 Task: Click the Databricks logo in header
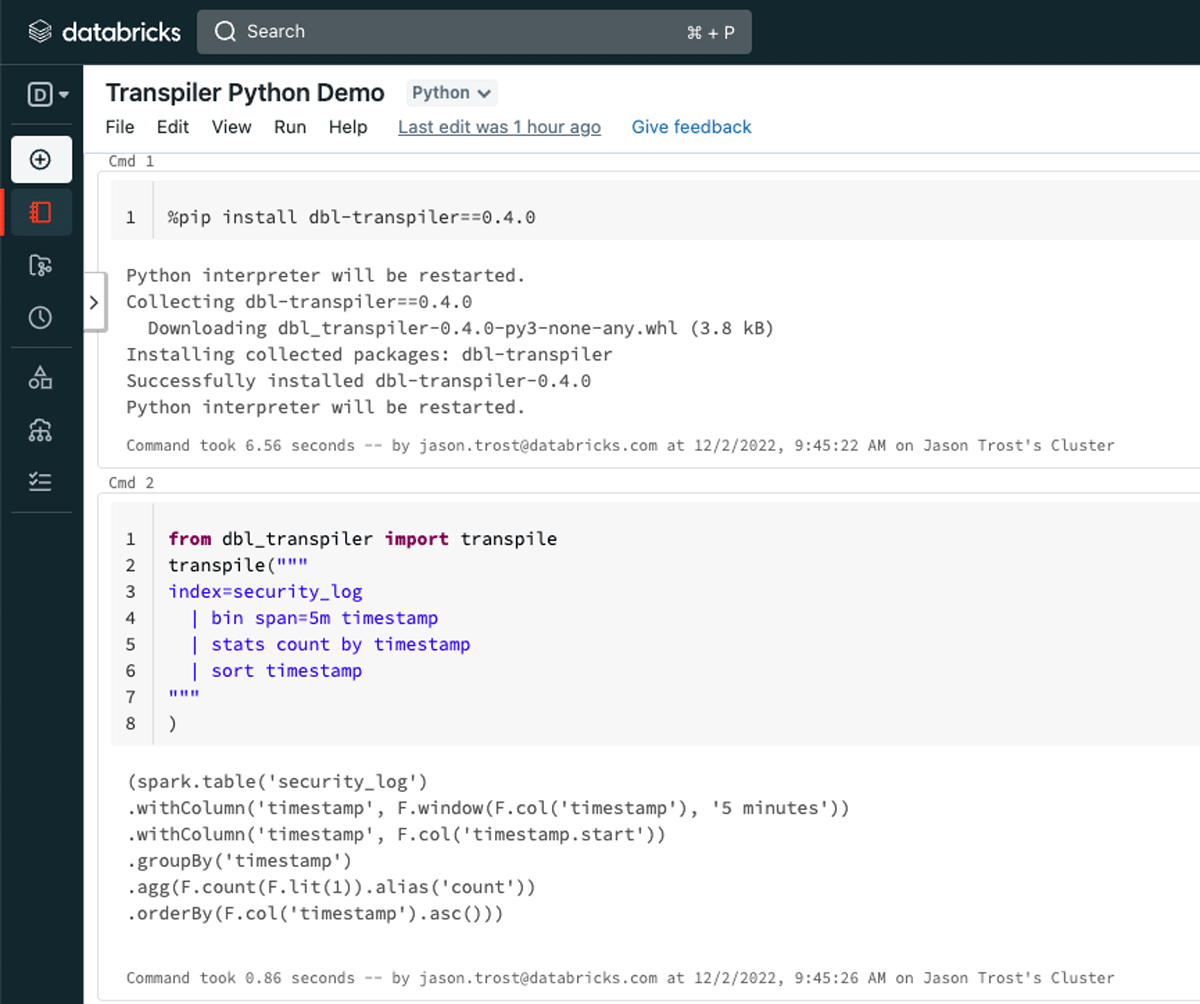click(x=104, y=32)
